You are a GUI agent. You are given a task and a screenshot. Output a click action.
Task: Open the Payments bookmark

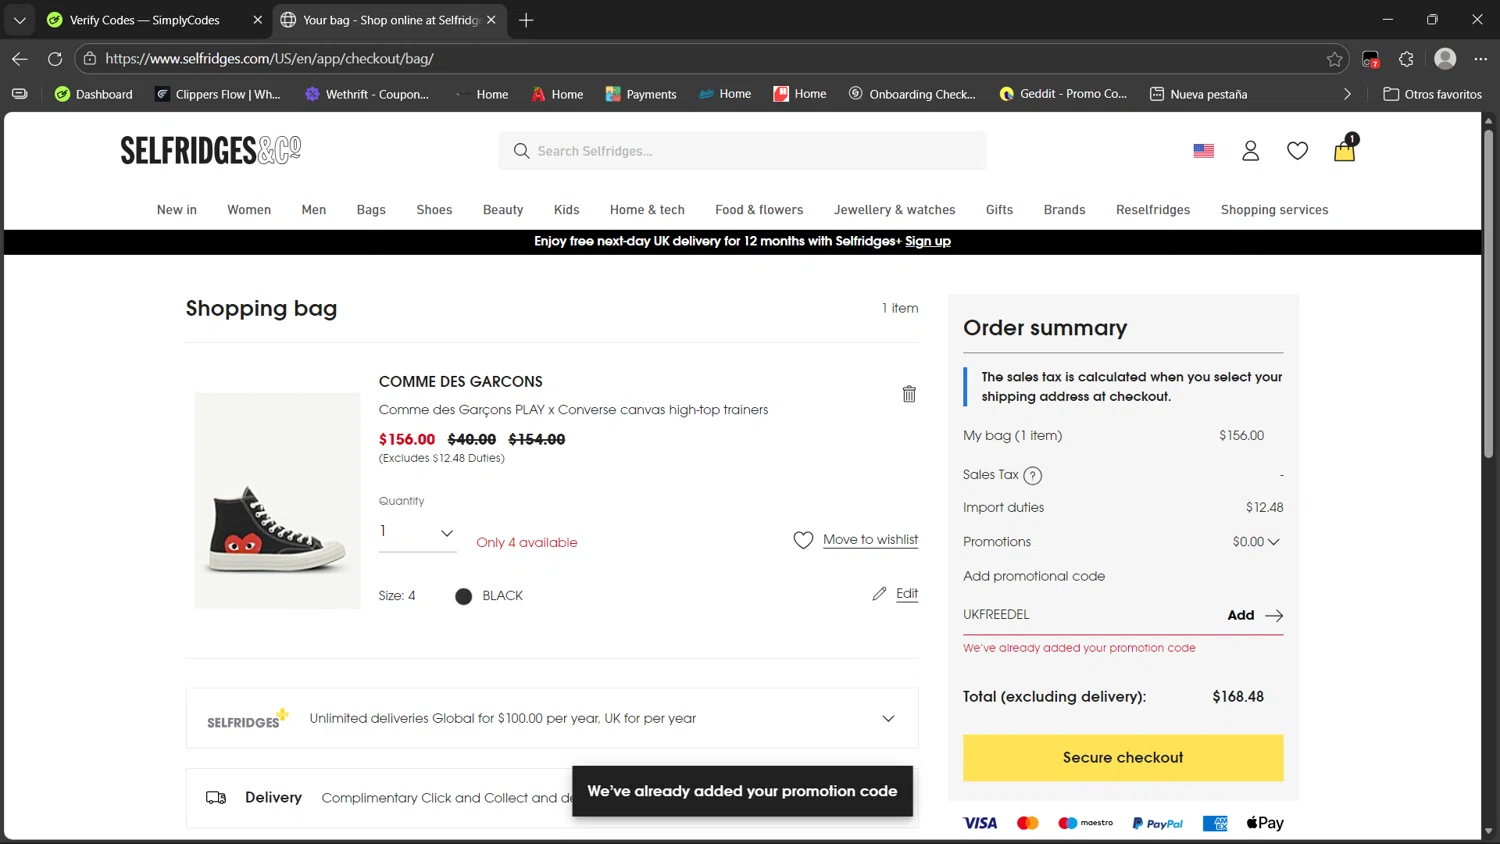coord(641,94)
